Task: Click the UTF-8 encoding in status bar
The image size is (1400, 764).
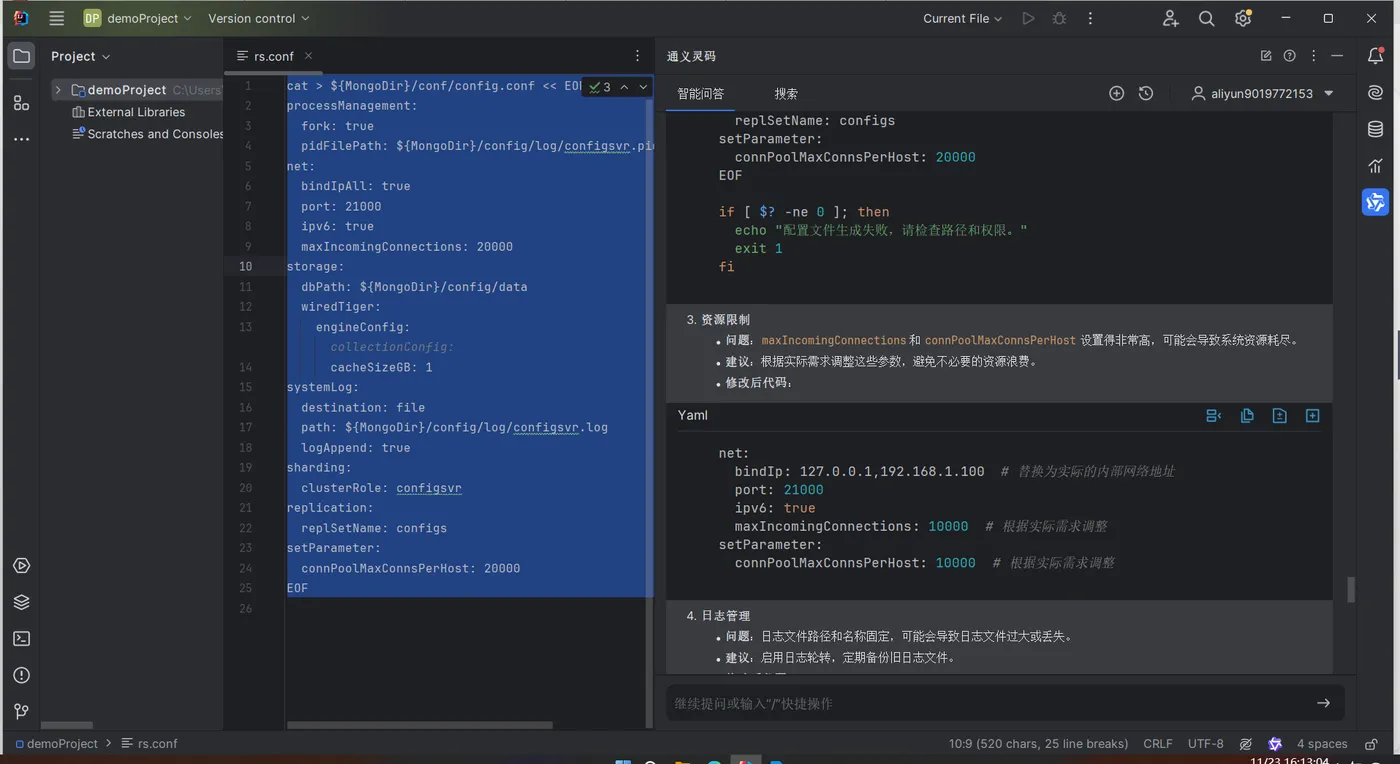Action: coord(1205,744)
